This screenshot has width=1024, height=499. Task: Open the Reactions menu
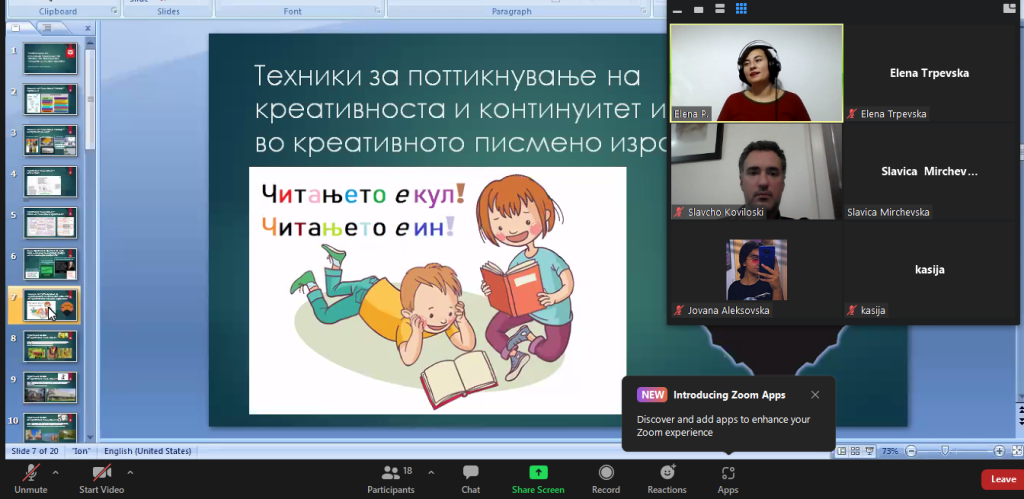coord(666,477)
